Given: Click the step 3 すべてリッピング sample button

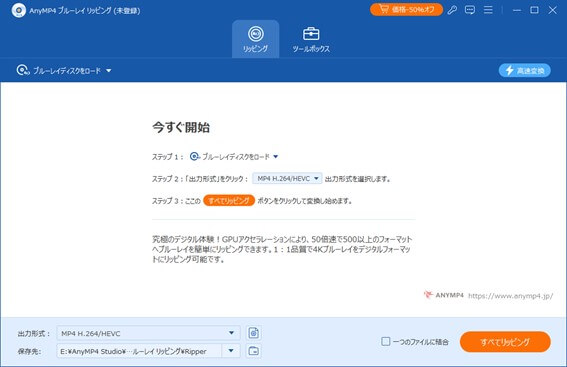Looking at the screenshot, I should pos(229,200).
